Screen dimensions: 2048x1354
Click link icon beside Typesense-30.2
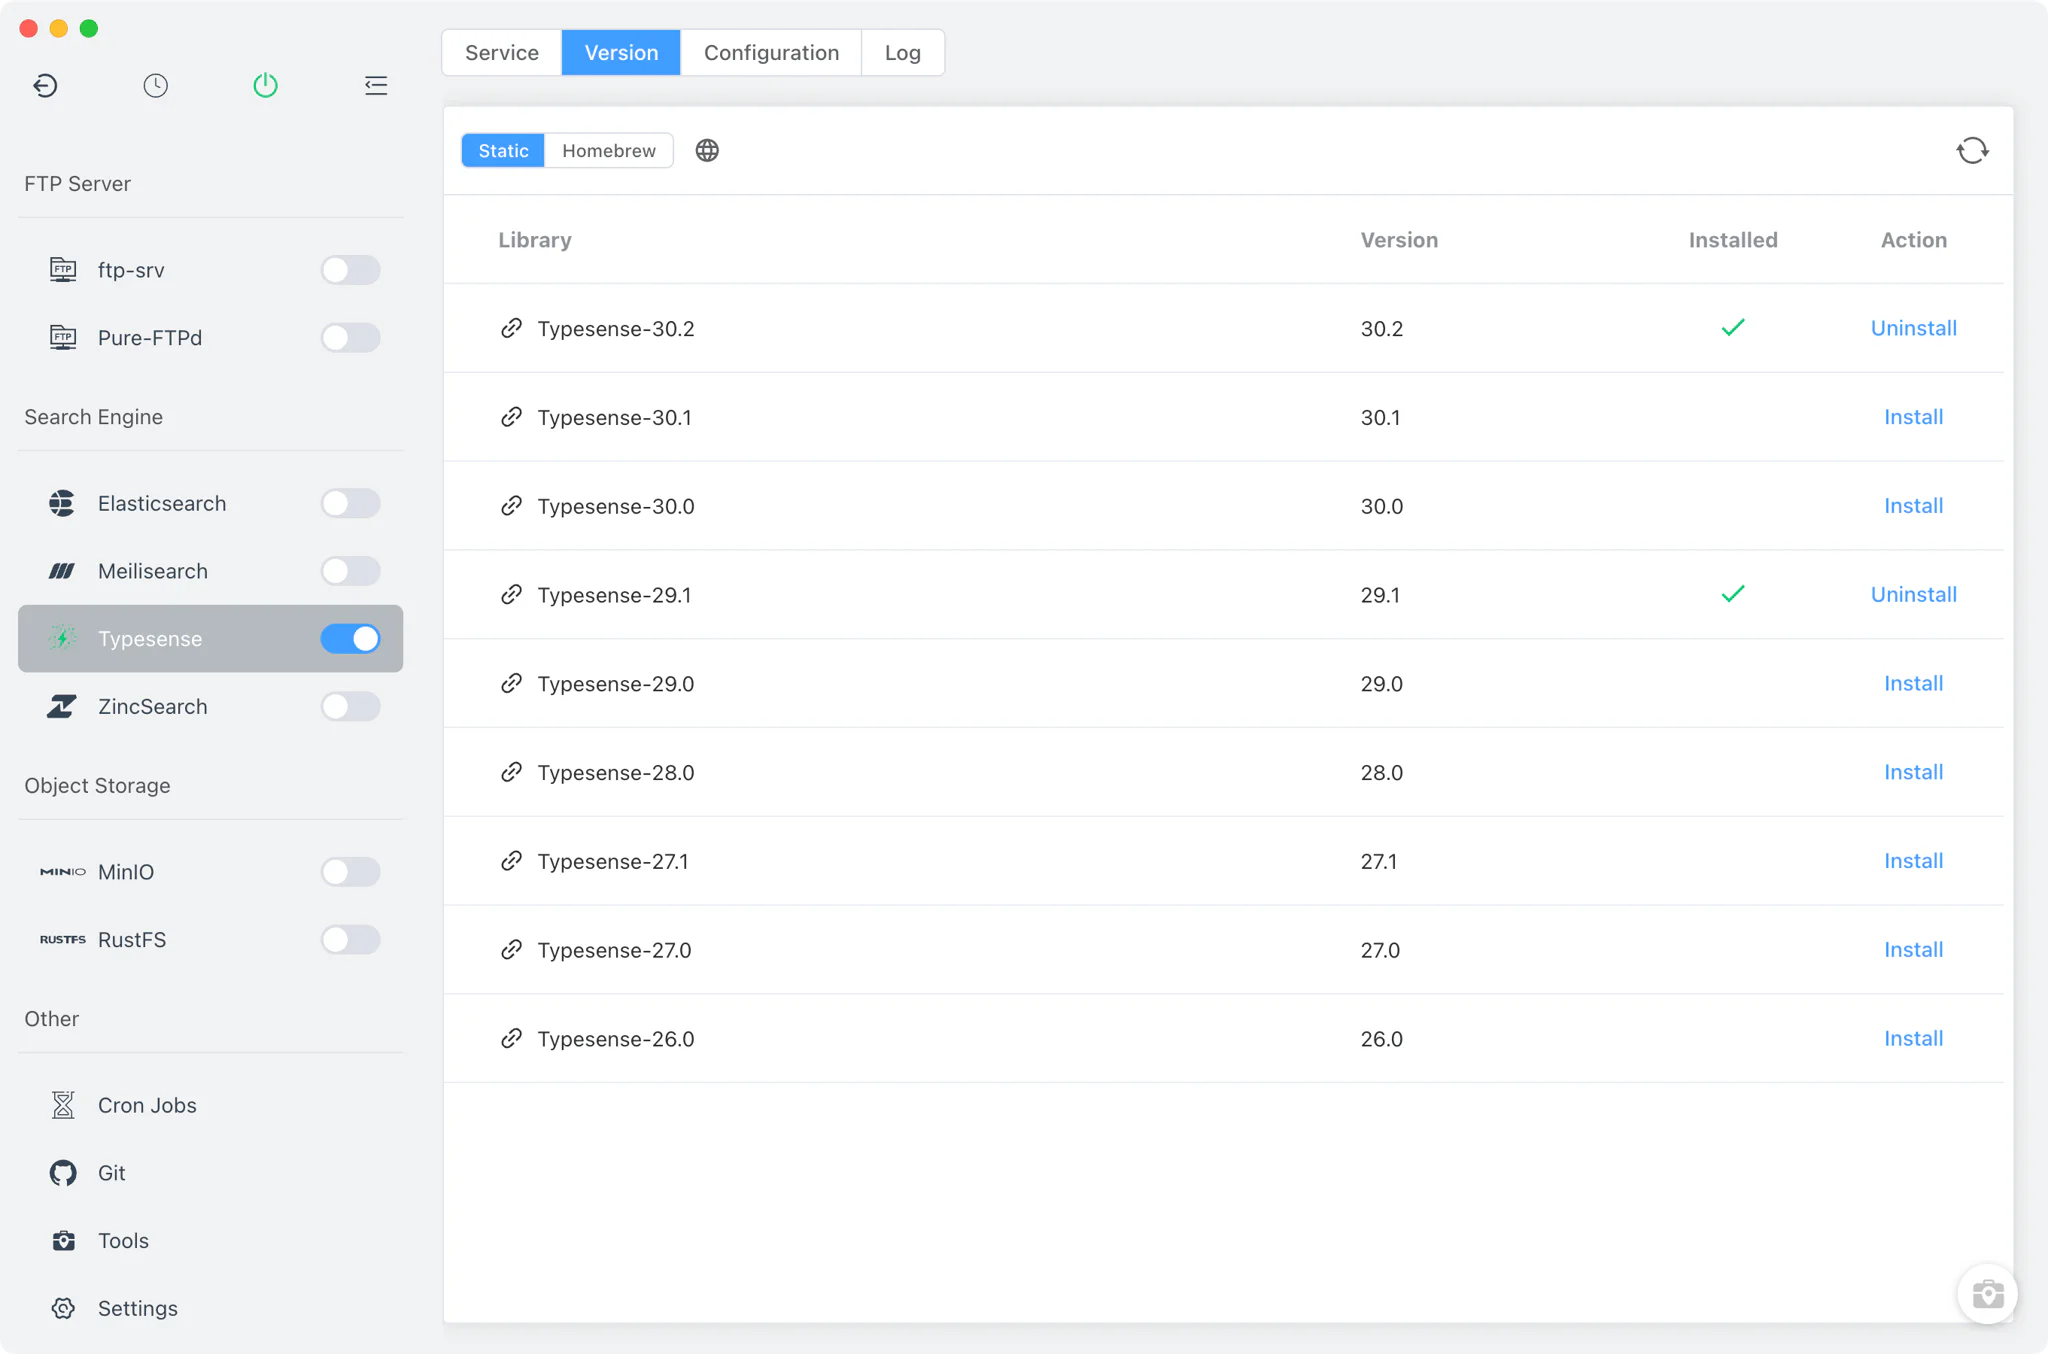pyautogui.click(x=511, y=328)
